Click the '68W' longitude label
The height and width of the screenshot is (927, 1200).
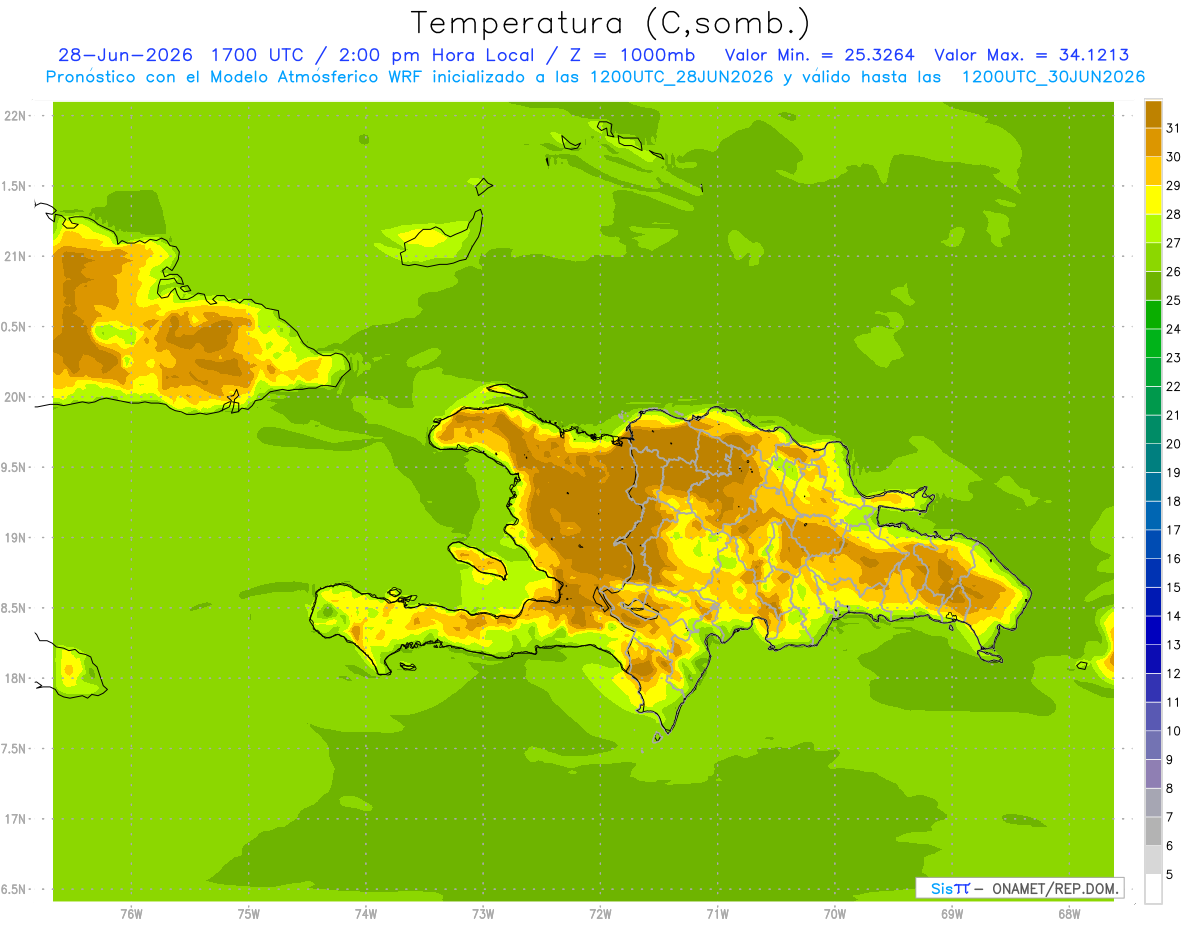[1068, 914]
